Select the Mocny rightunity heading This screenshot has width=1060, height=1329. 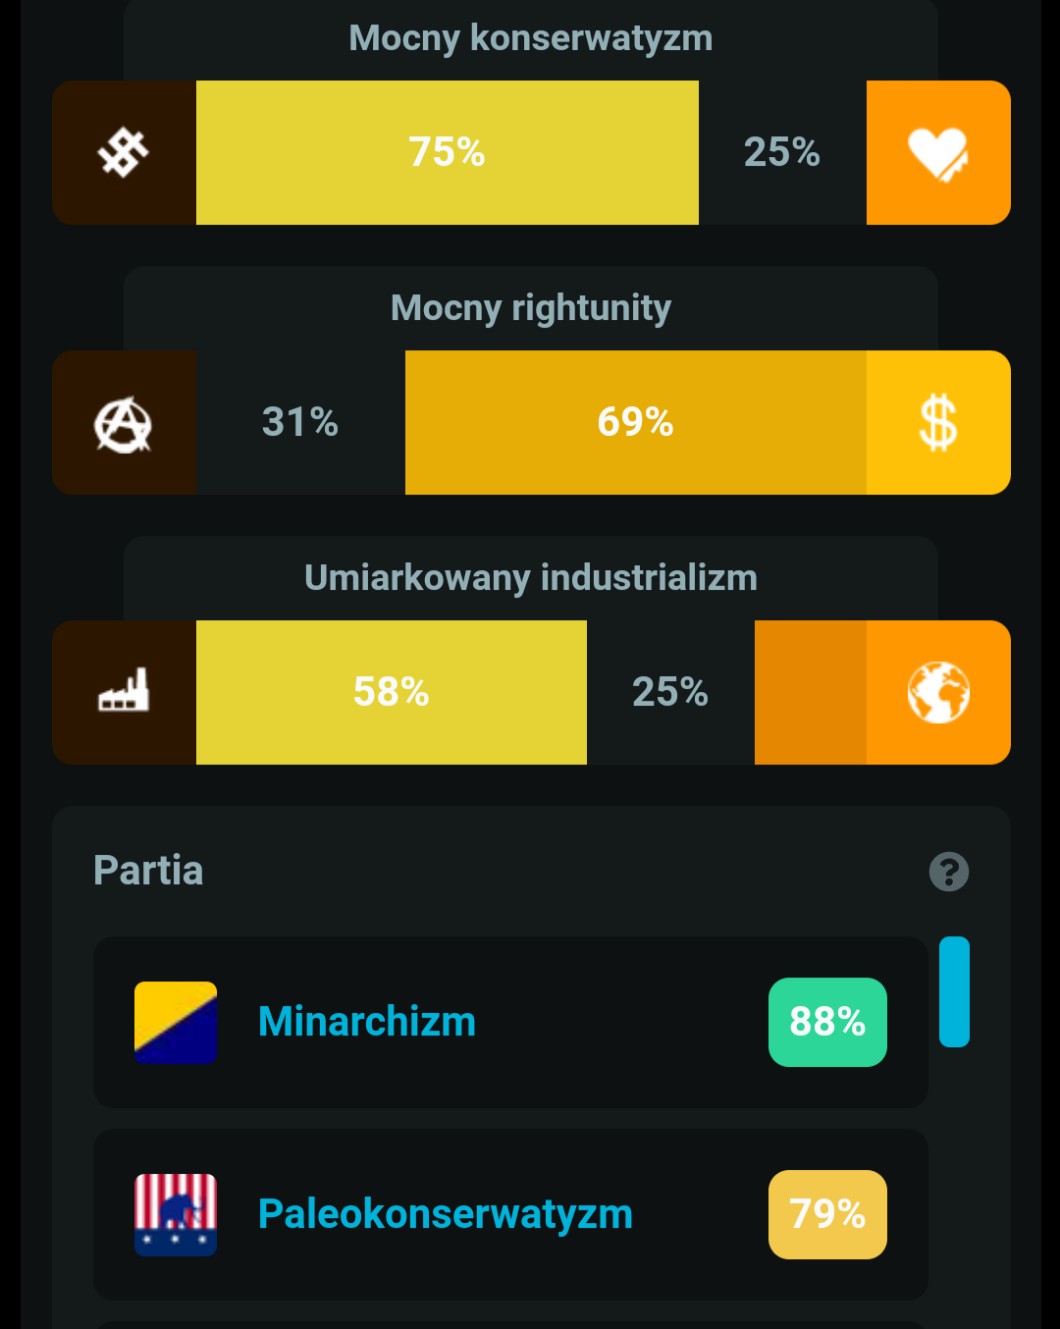[x=530, y=308]
